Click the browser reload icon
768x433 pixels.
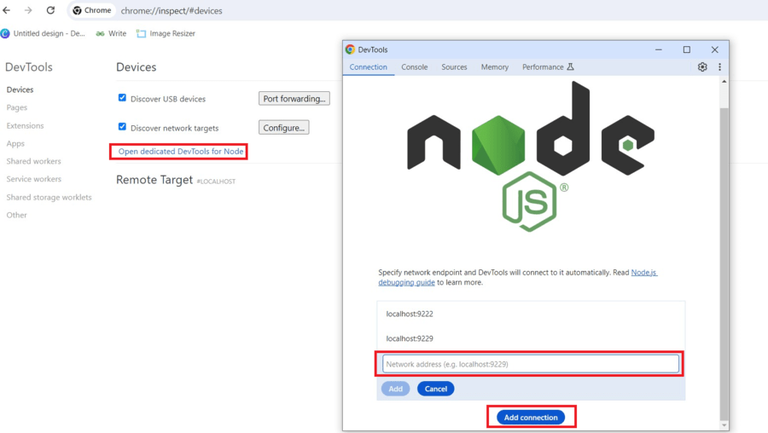pyautogui.click(x=50, y=10)
